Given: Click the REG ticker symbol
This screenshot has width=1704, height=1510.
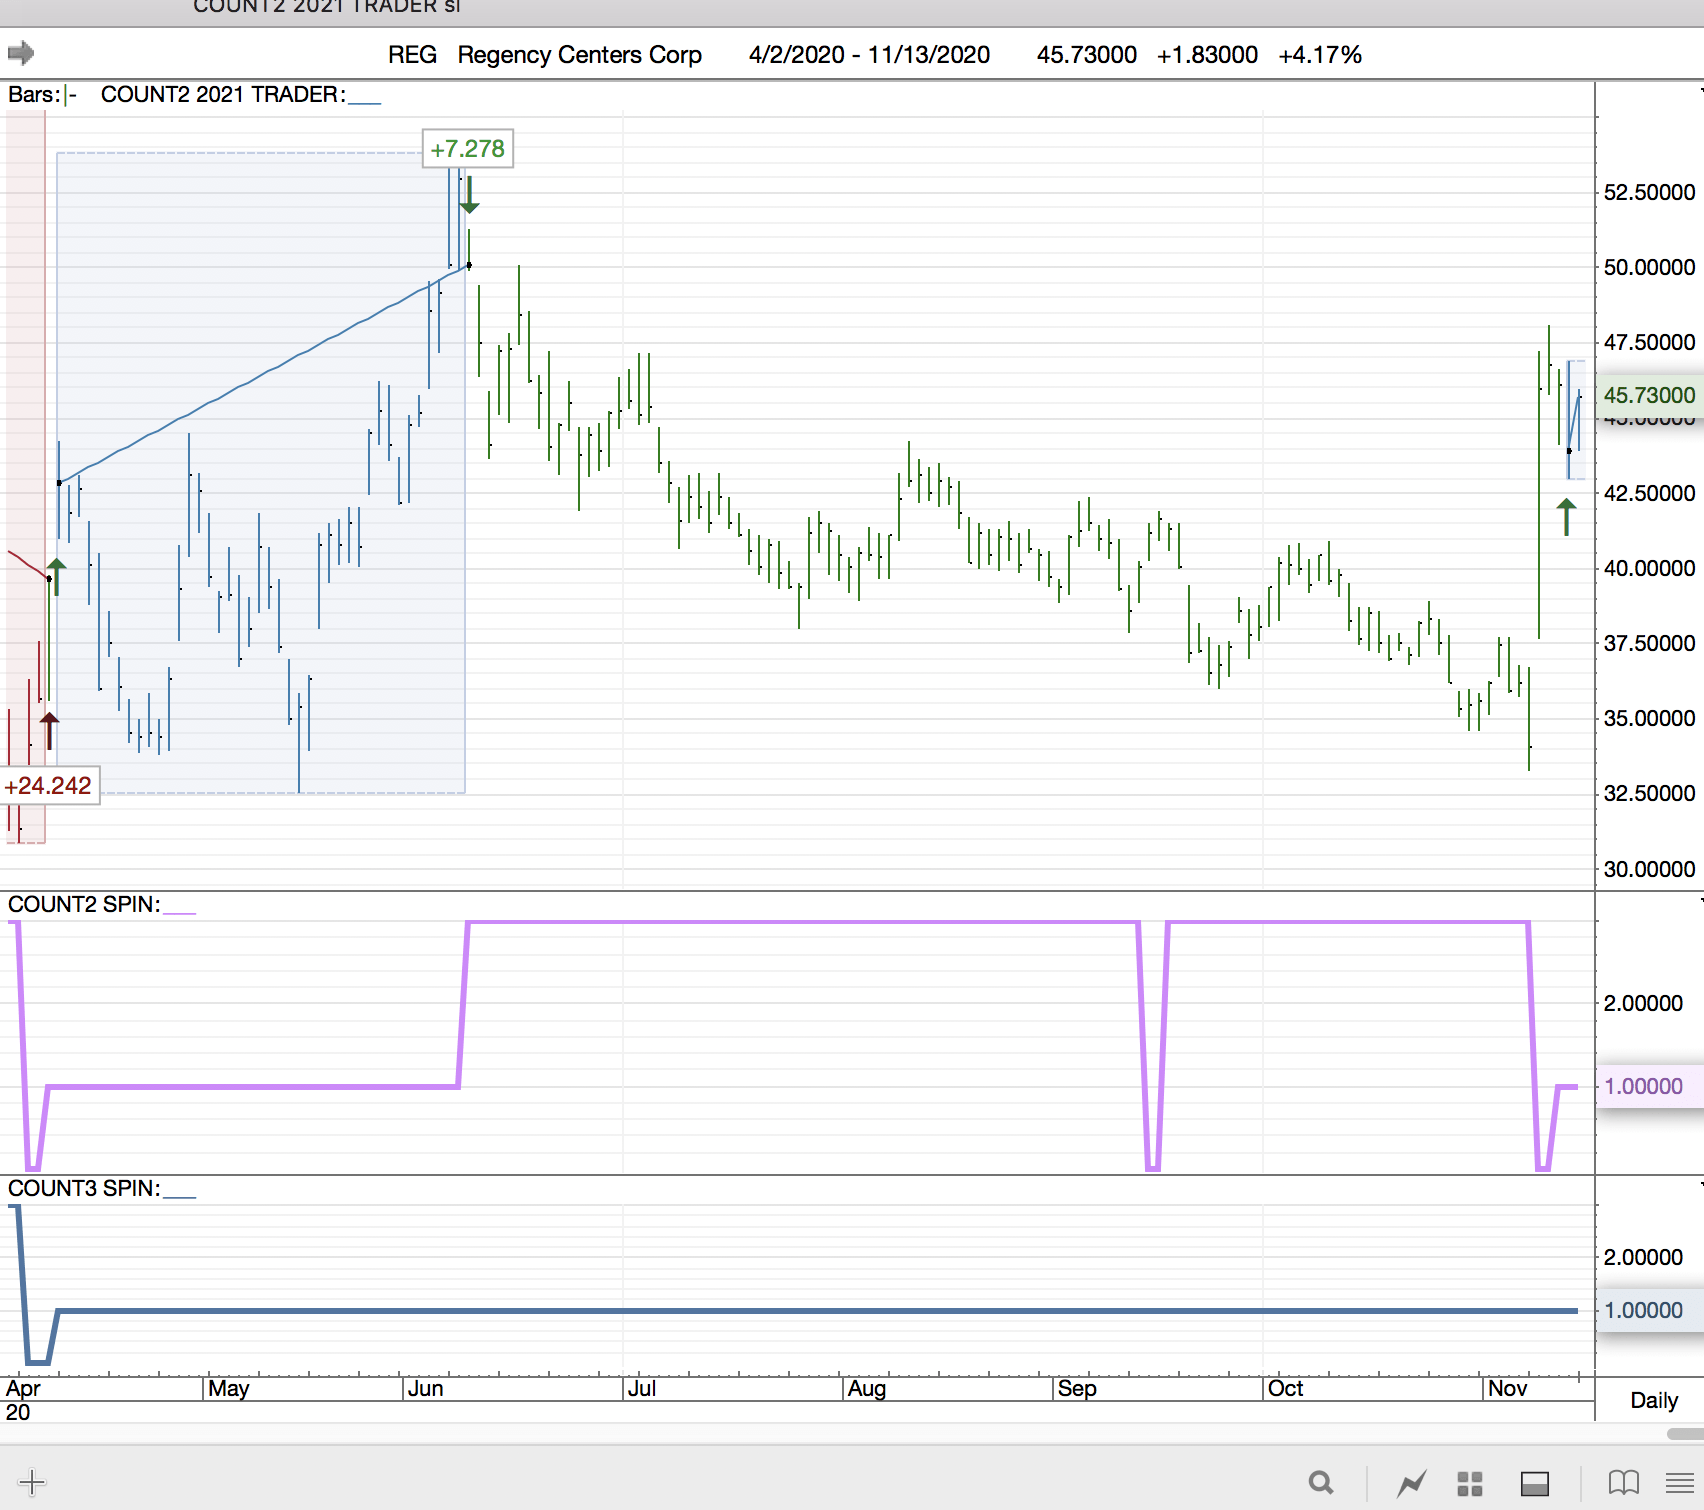Looking at the screenshot, I should point(412,55).
